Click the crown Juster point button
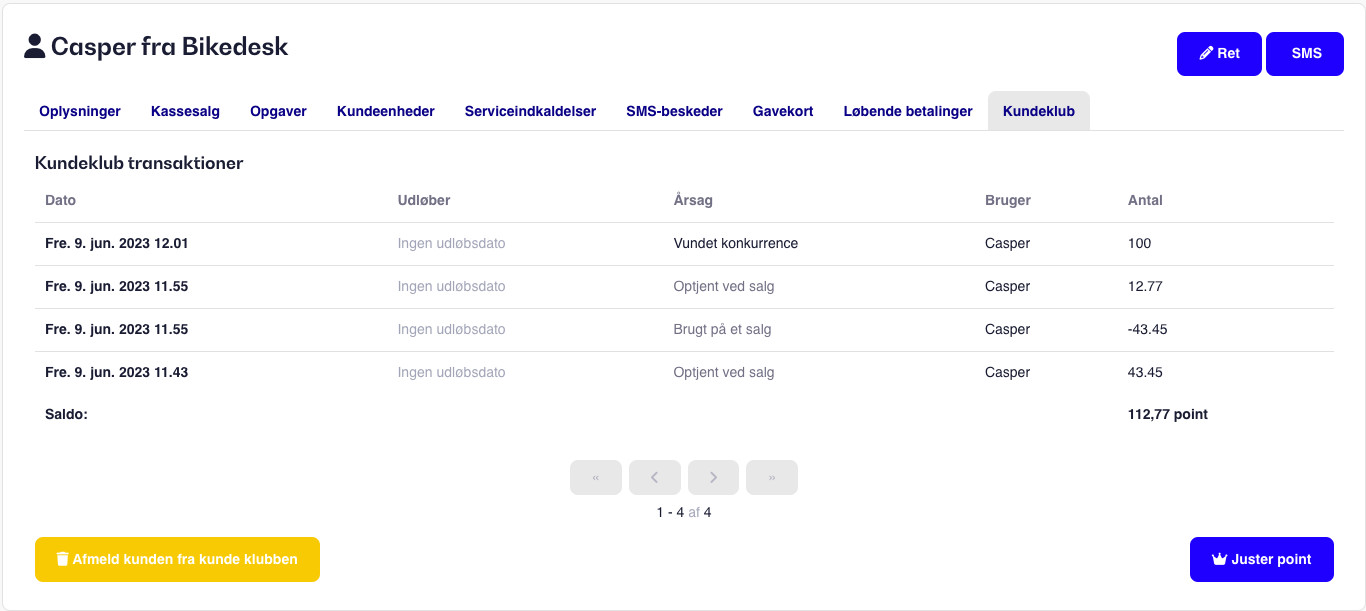Viewport: 1366px width, 611px height. click(x=1262, y=559)
